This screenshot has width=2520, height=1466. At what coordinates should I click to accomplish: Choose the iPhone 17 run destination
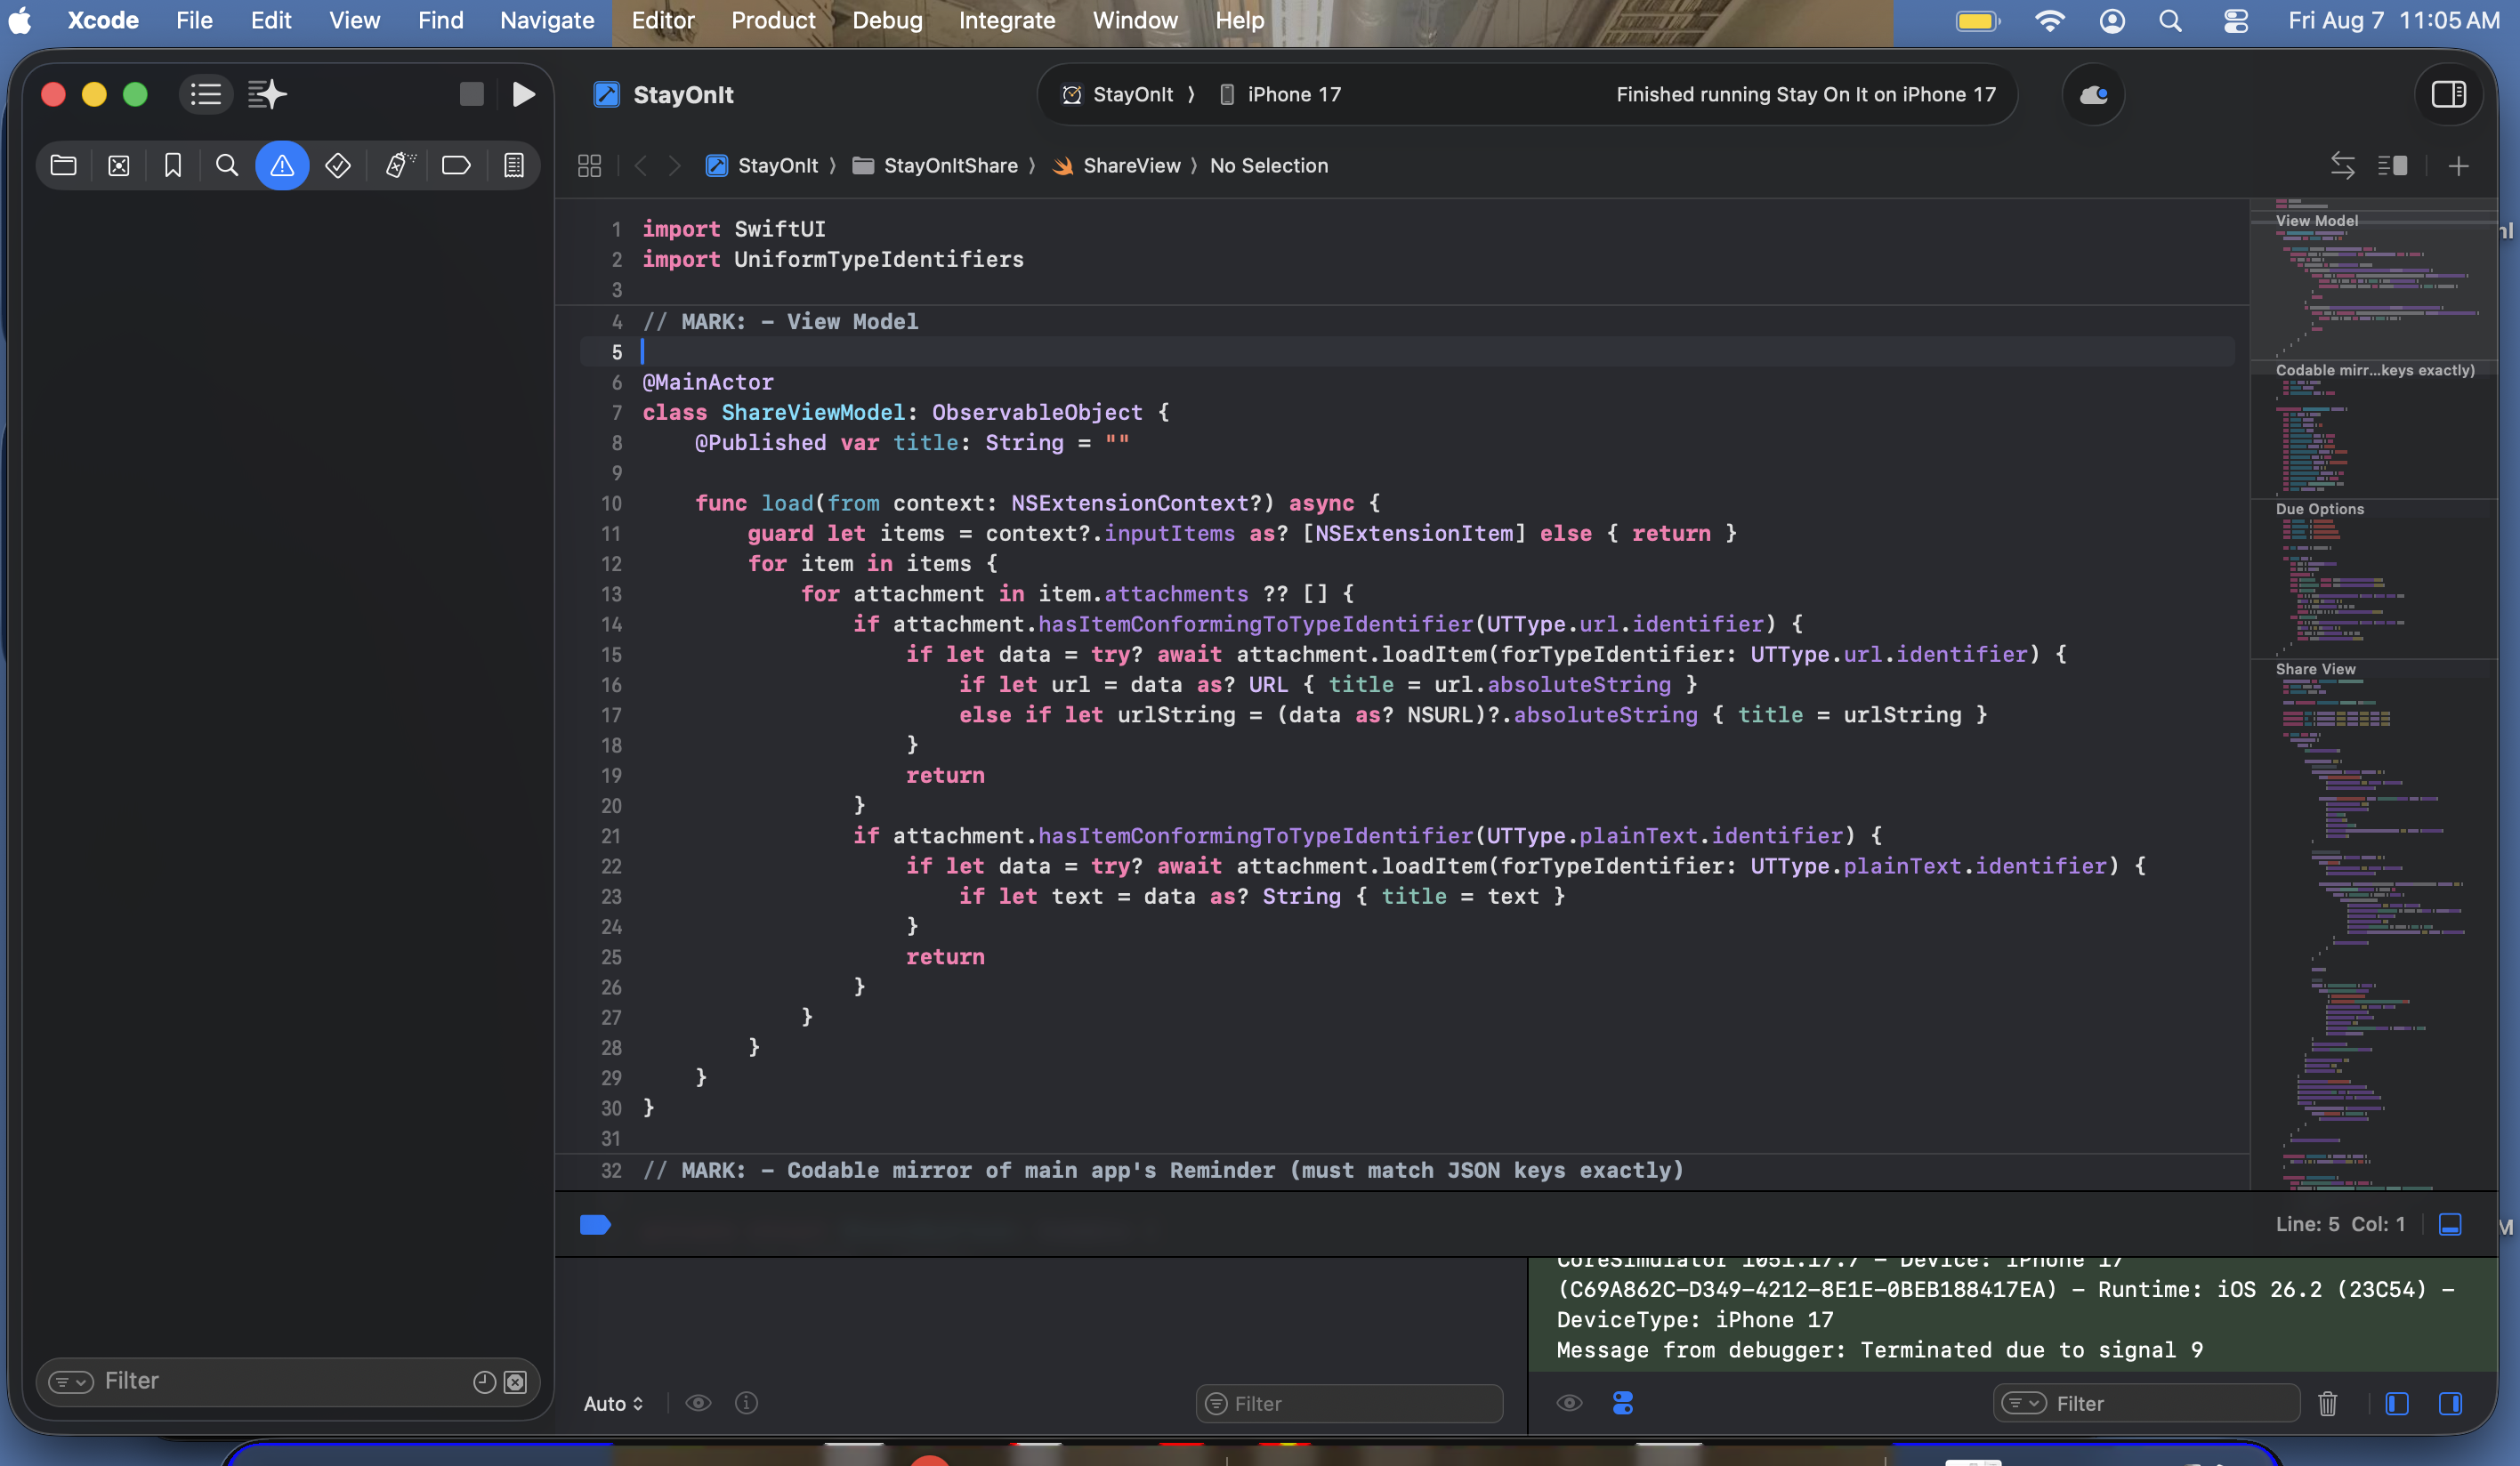pyautogui.click(x=1281, y=94)
